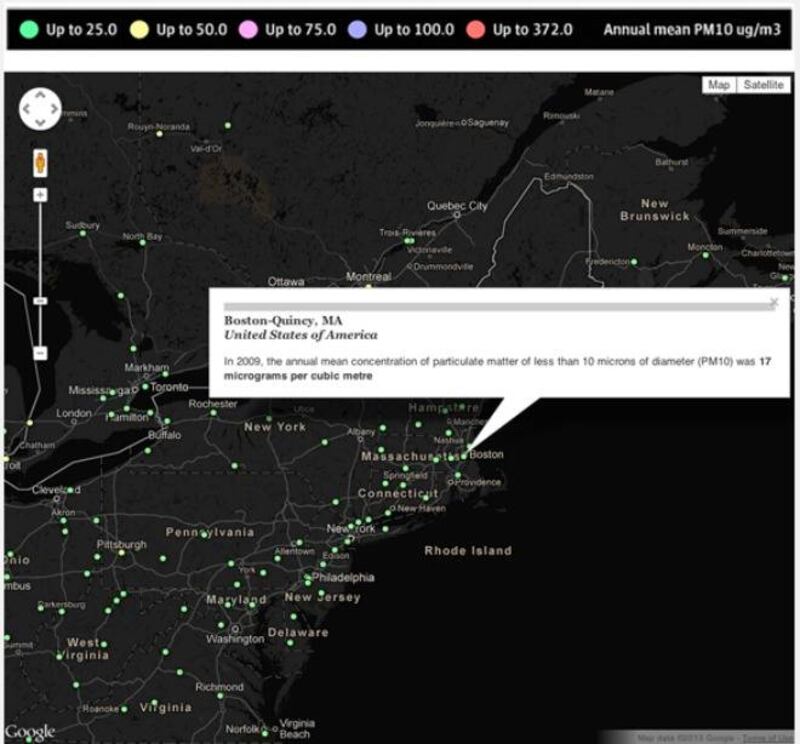Pan the map left with the arrow
The height and width of the screenshot is (744, 800).
click(26, 109)
